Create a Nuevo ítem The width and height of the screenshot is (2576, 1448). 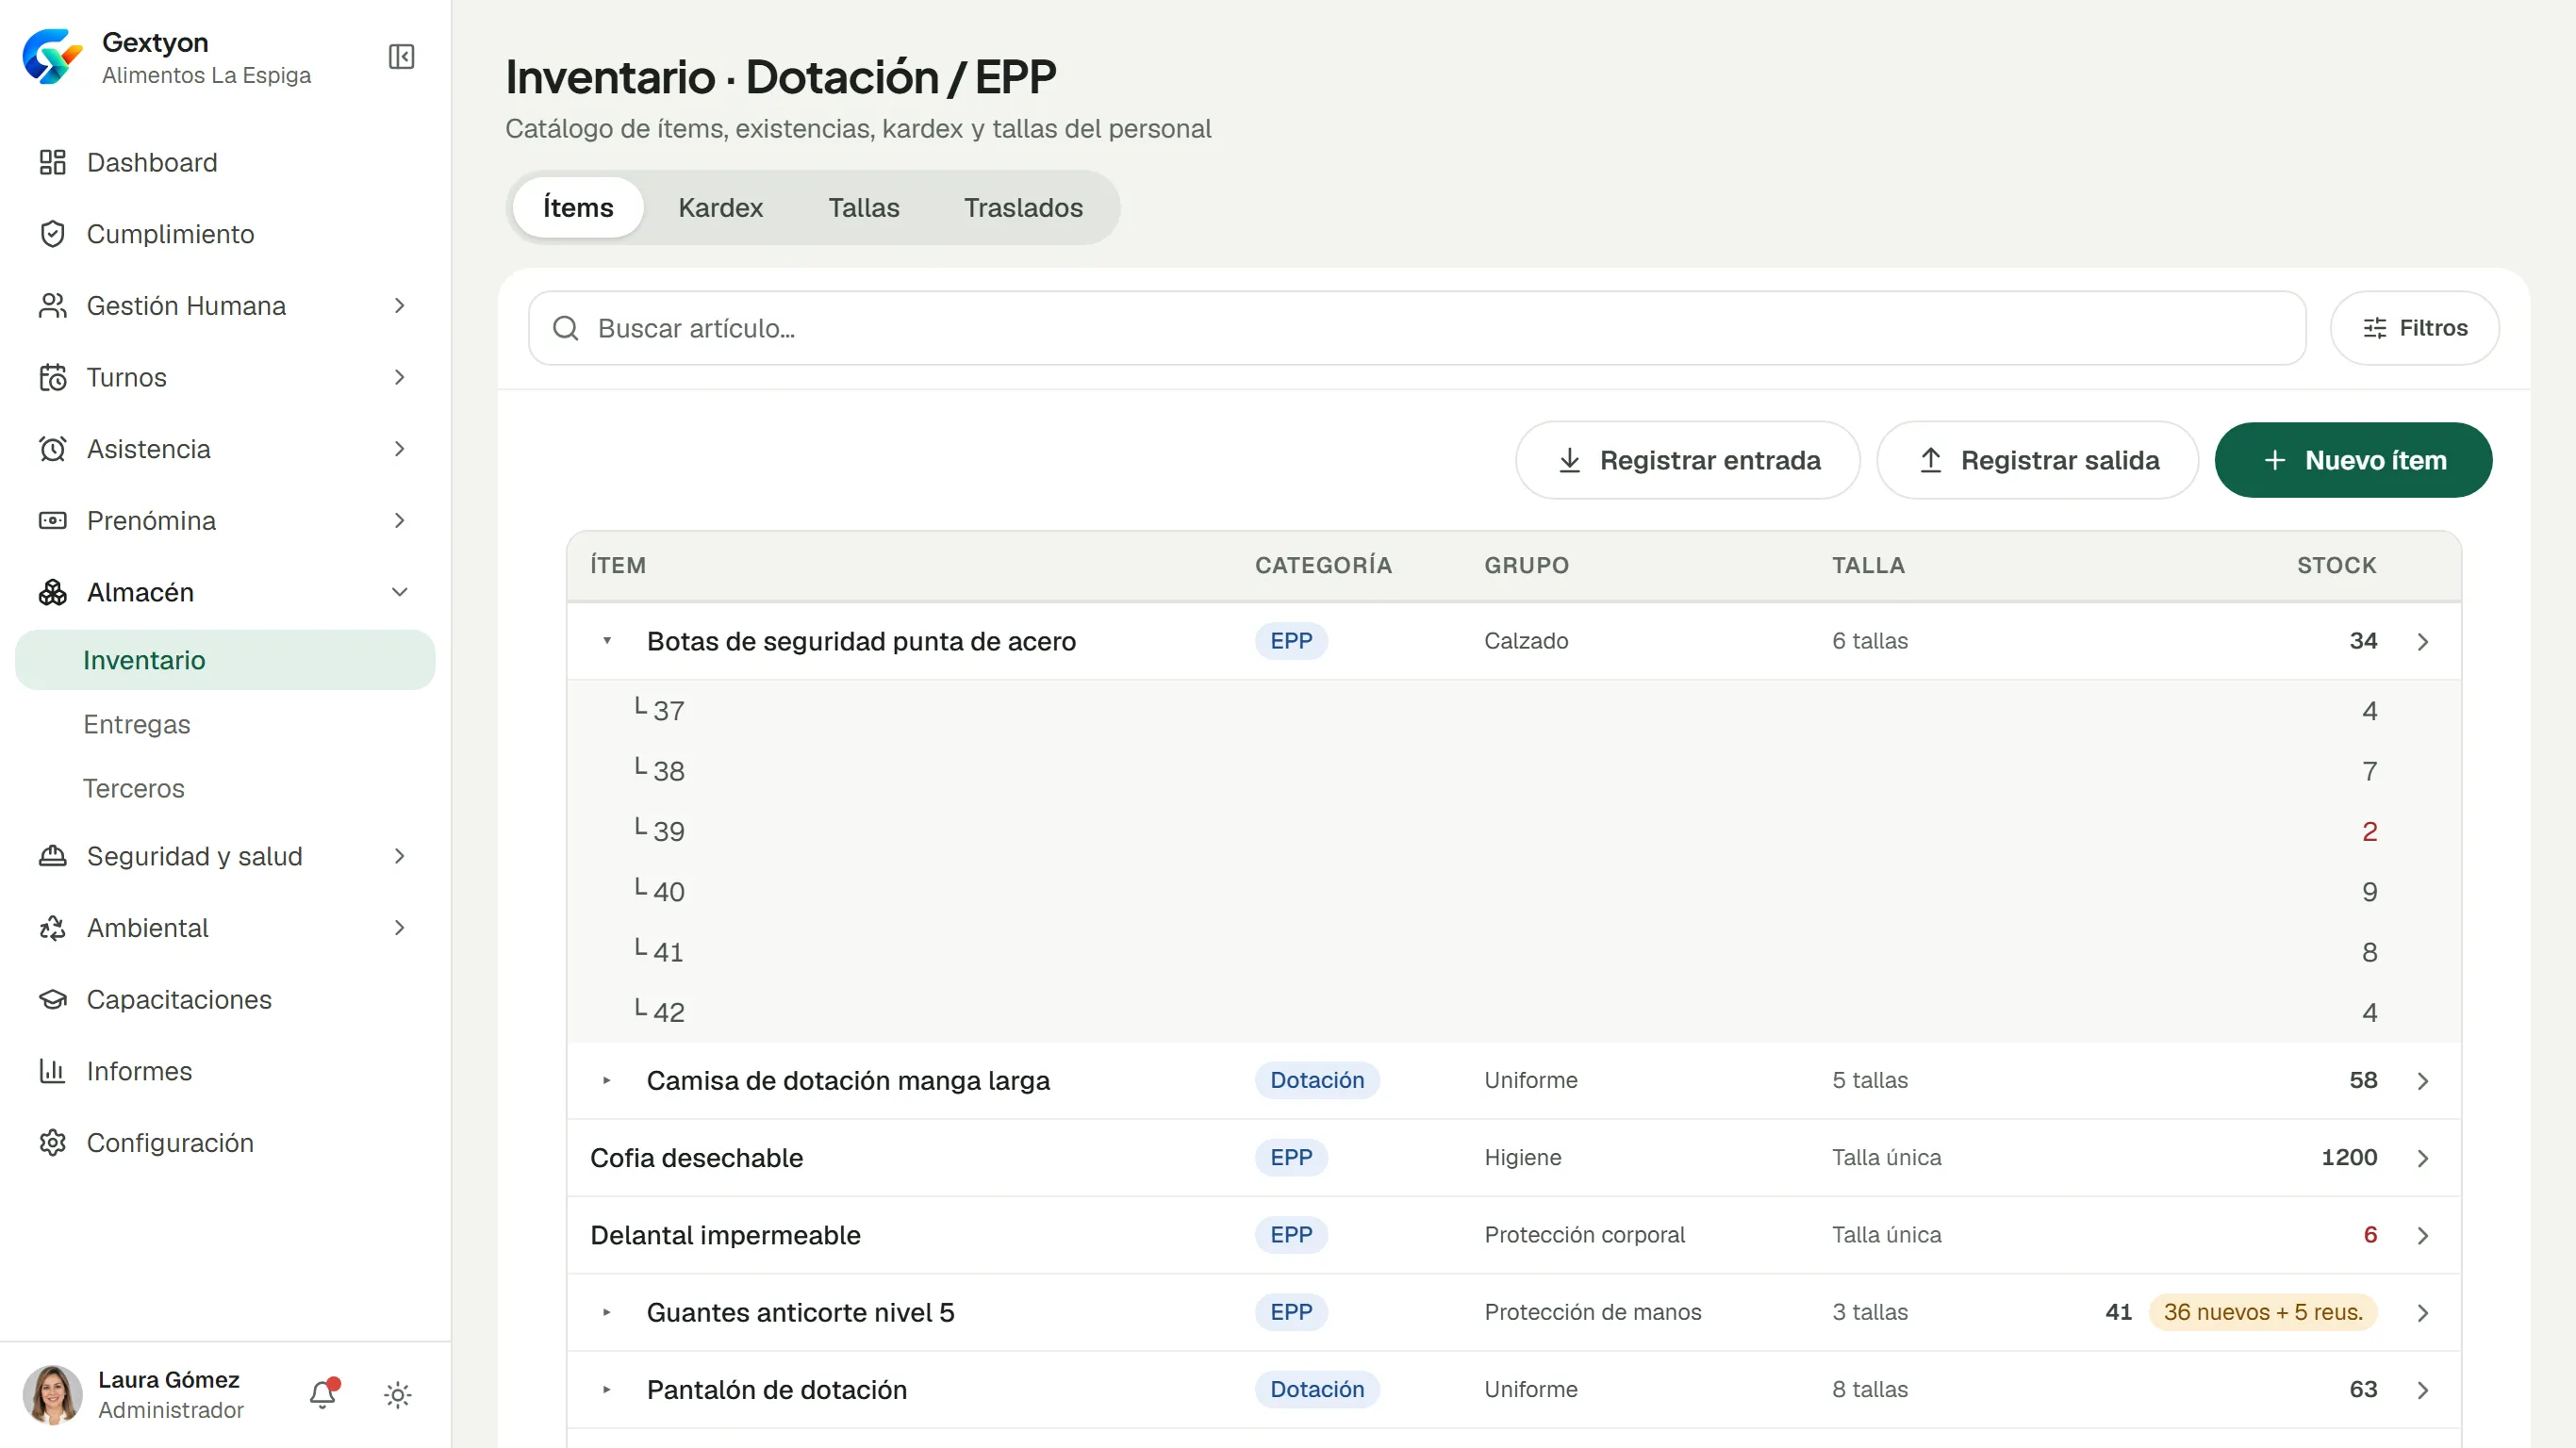pos(2353,460)
